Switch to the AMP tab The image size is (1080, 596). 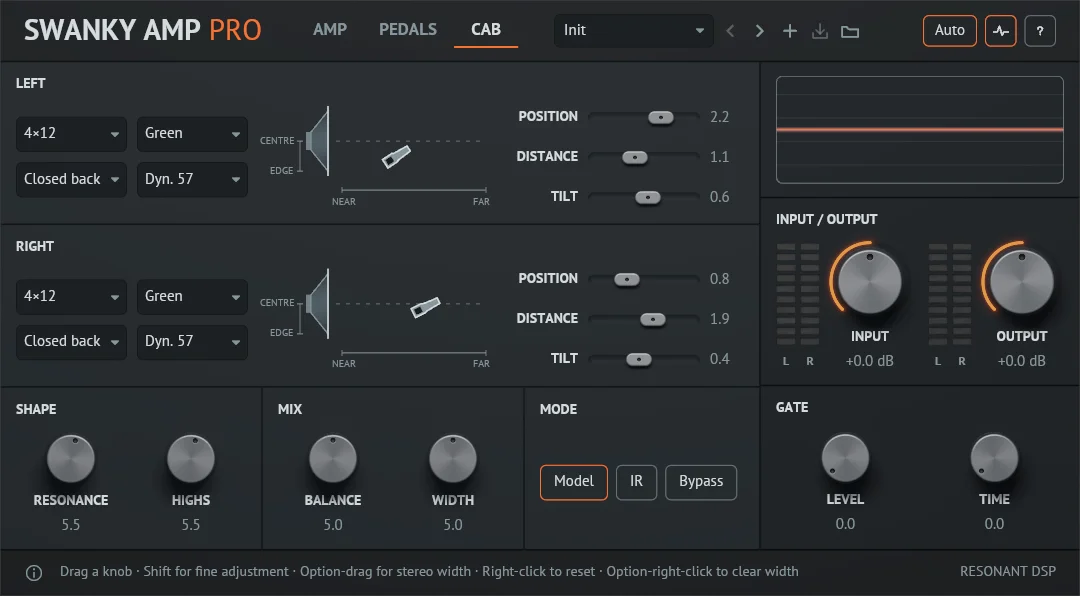(330, 30)
